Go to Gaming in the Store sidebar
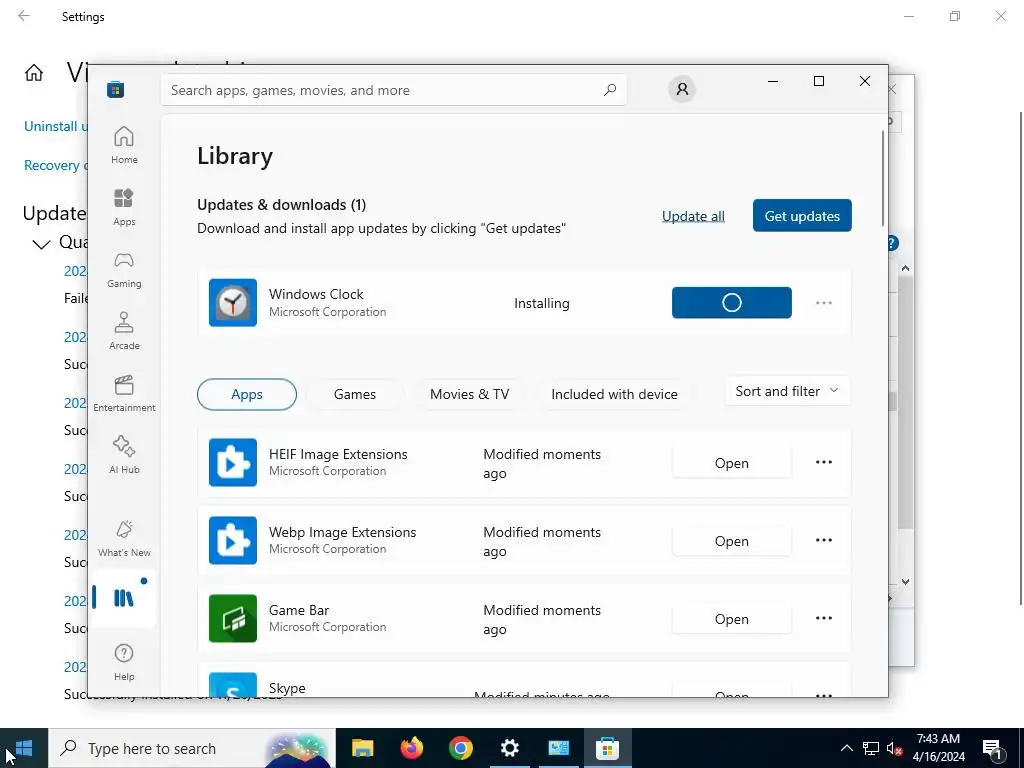Viewport: 1024px width, 768px height. (x=124, y=269)
